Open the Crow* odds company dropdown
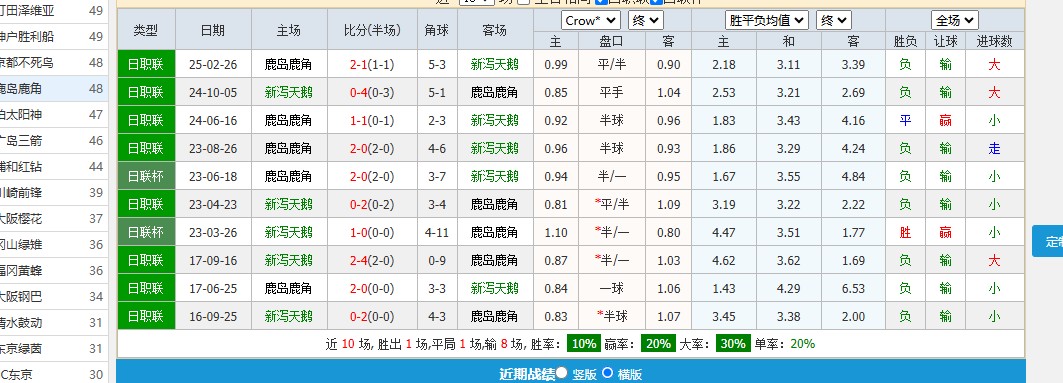 point(590,20)
